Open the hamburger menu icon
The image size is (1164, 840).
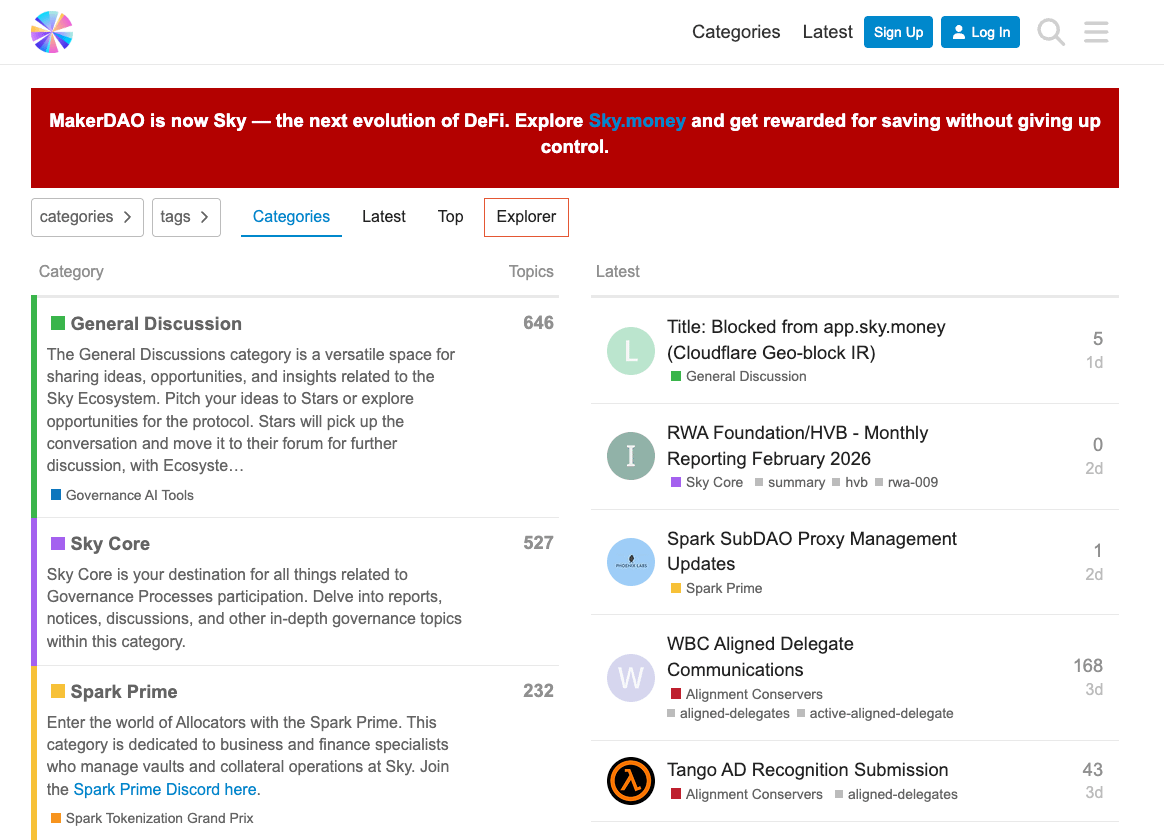1096,32
